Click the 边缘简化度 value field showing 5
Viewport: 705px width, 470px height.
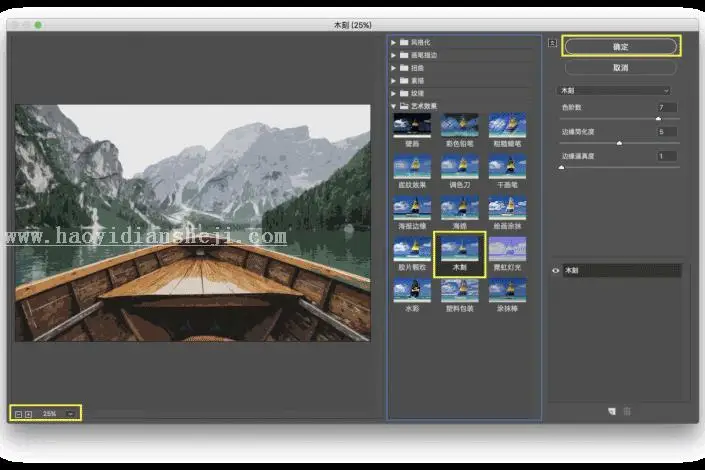[667, 132]
